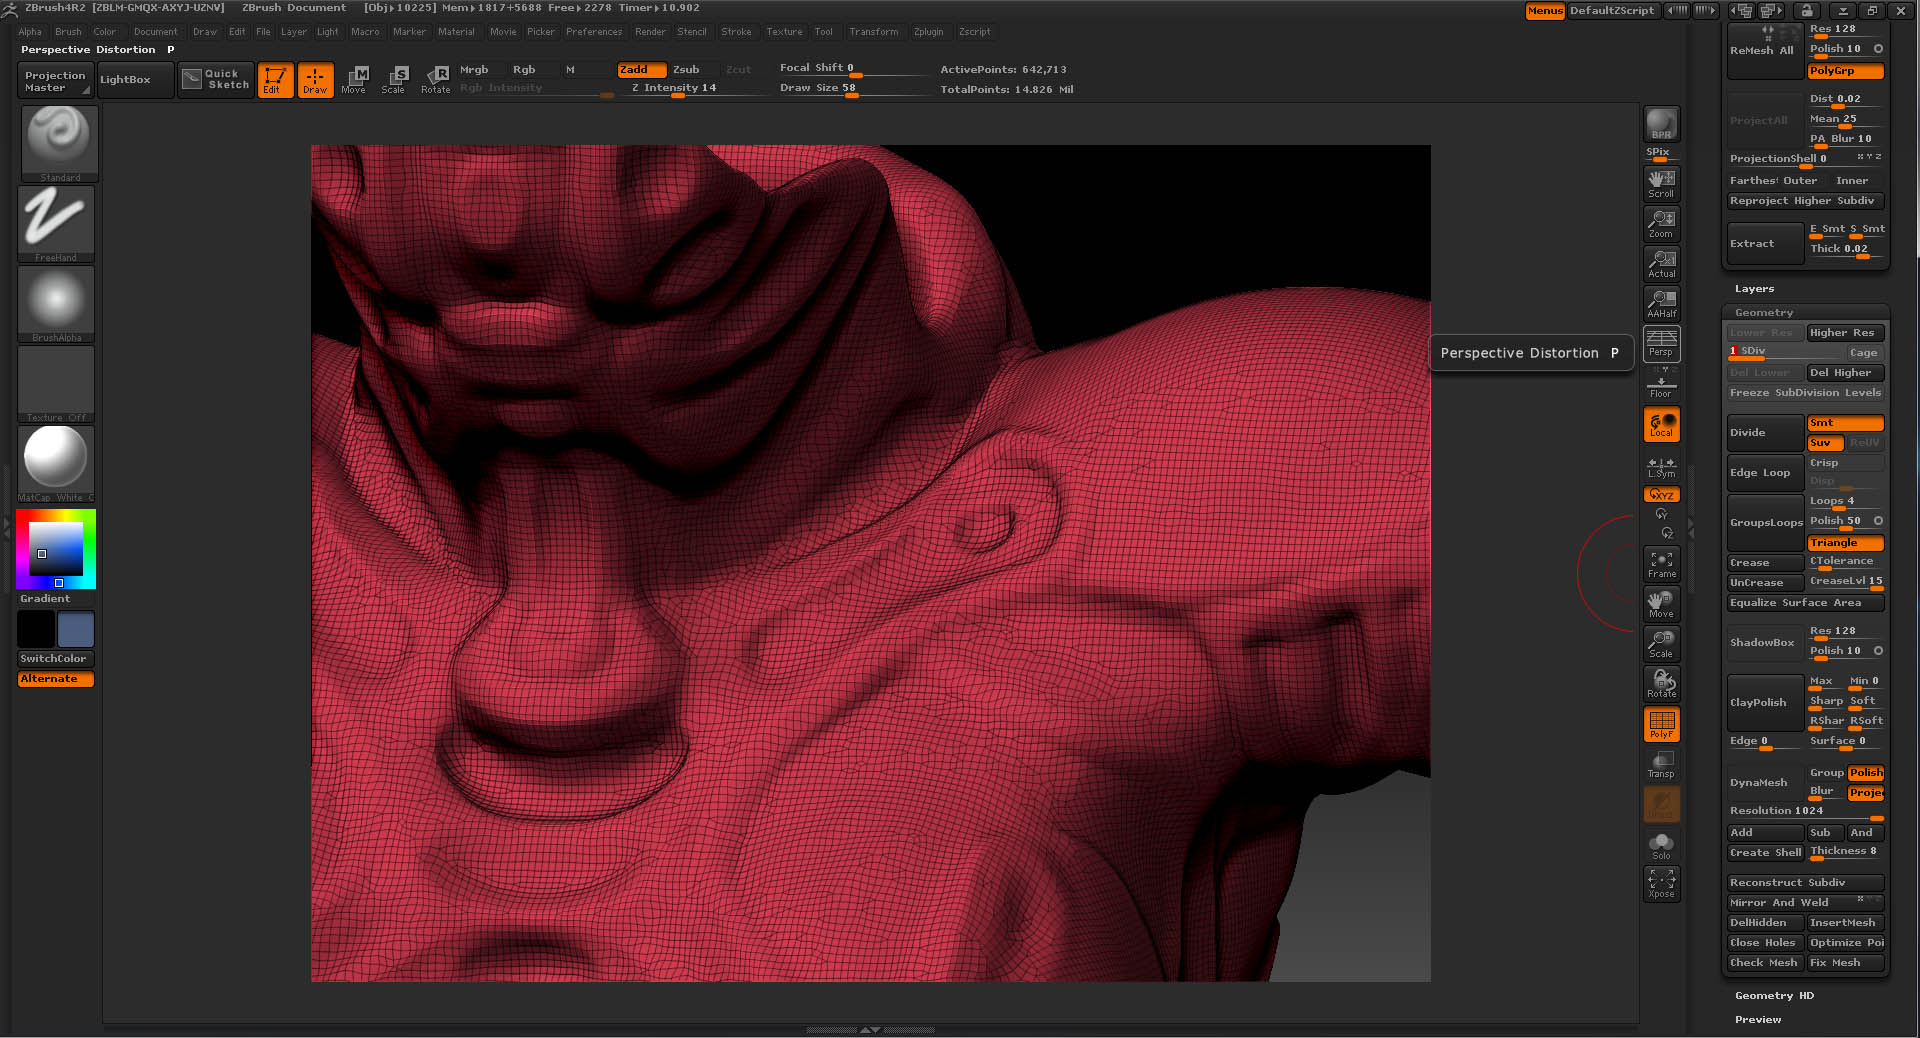Click the BPR render icon
1920x1038 pixels.
click(x=1661, y=124)
